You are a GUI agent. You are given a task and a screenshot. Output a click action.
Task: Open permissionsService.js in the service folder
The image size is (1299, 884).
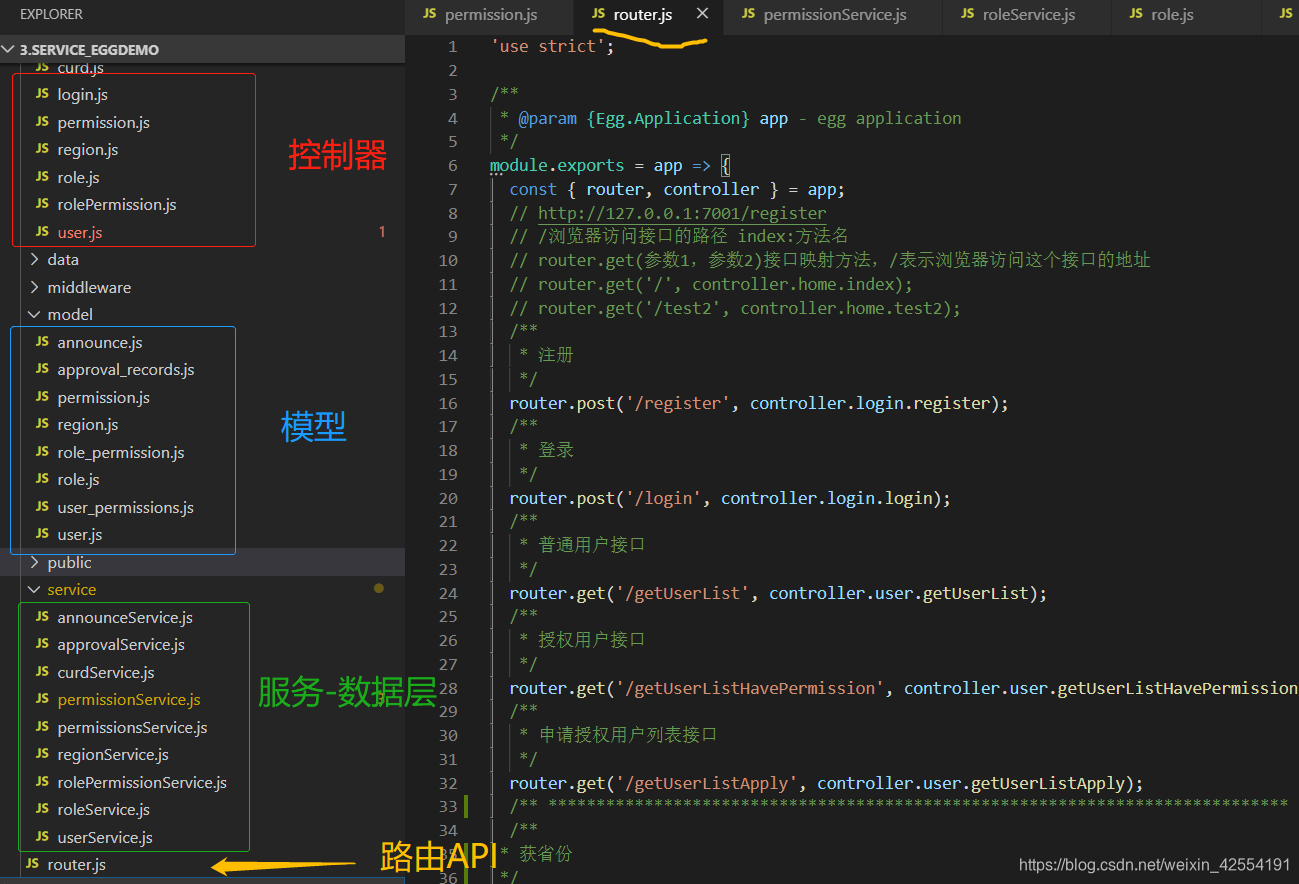tap(132, 727)
